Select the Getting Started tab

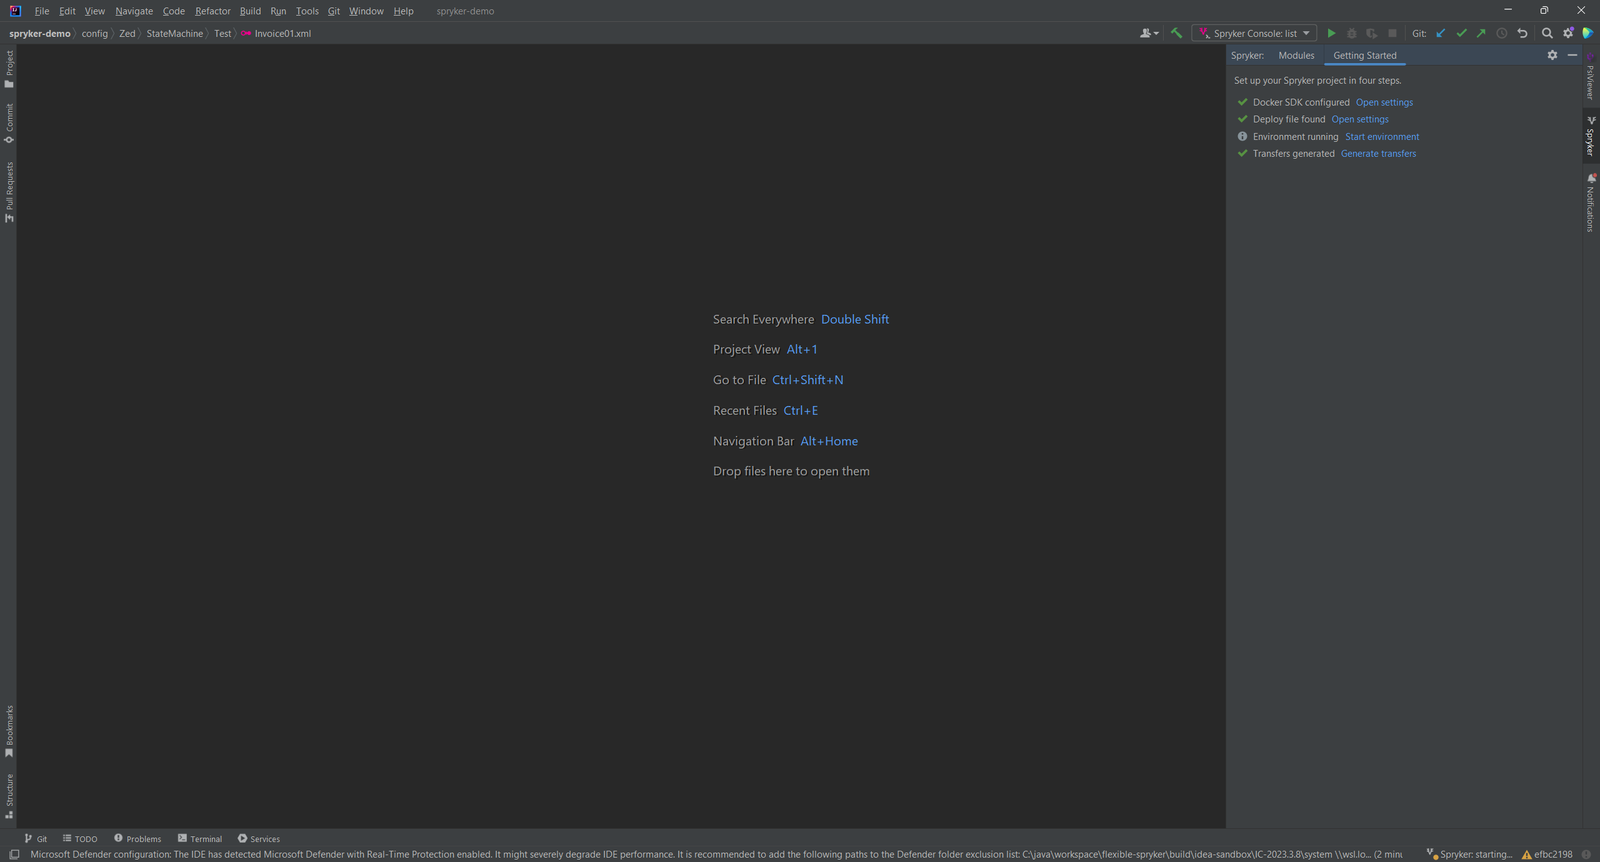(1365, 55)
